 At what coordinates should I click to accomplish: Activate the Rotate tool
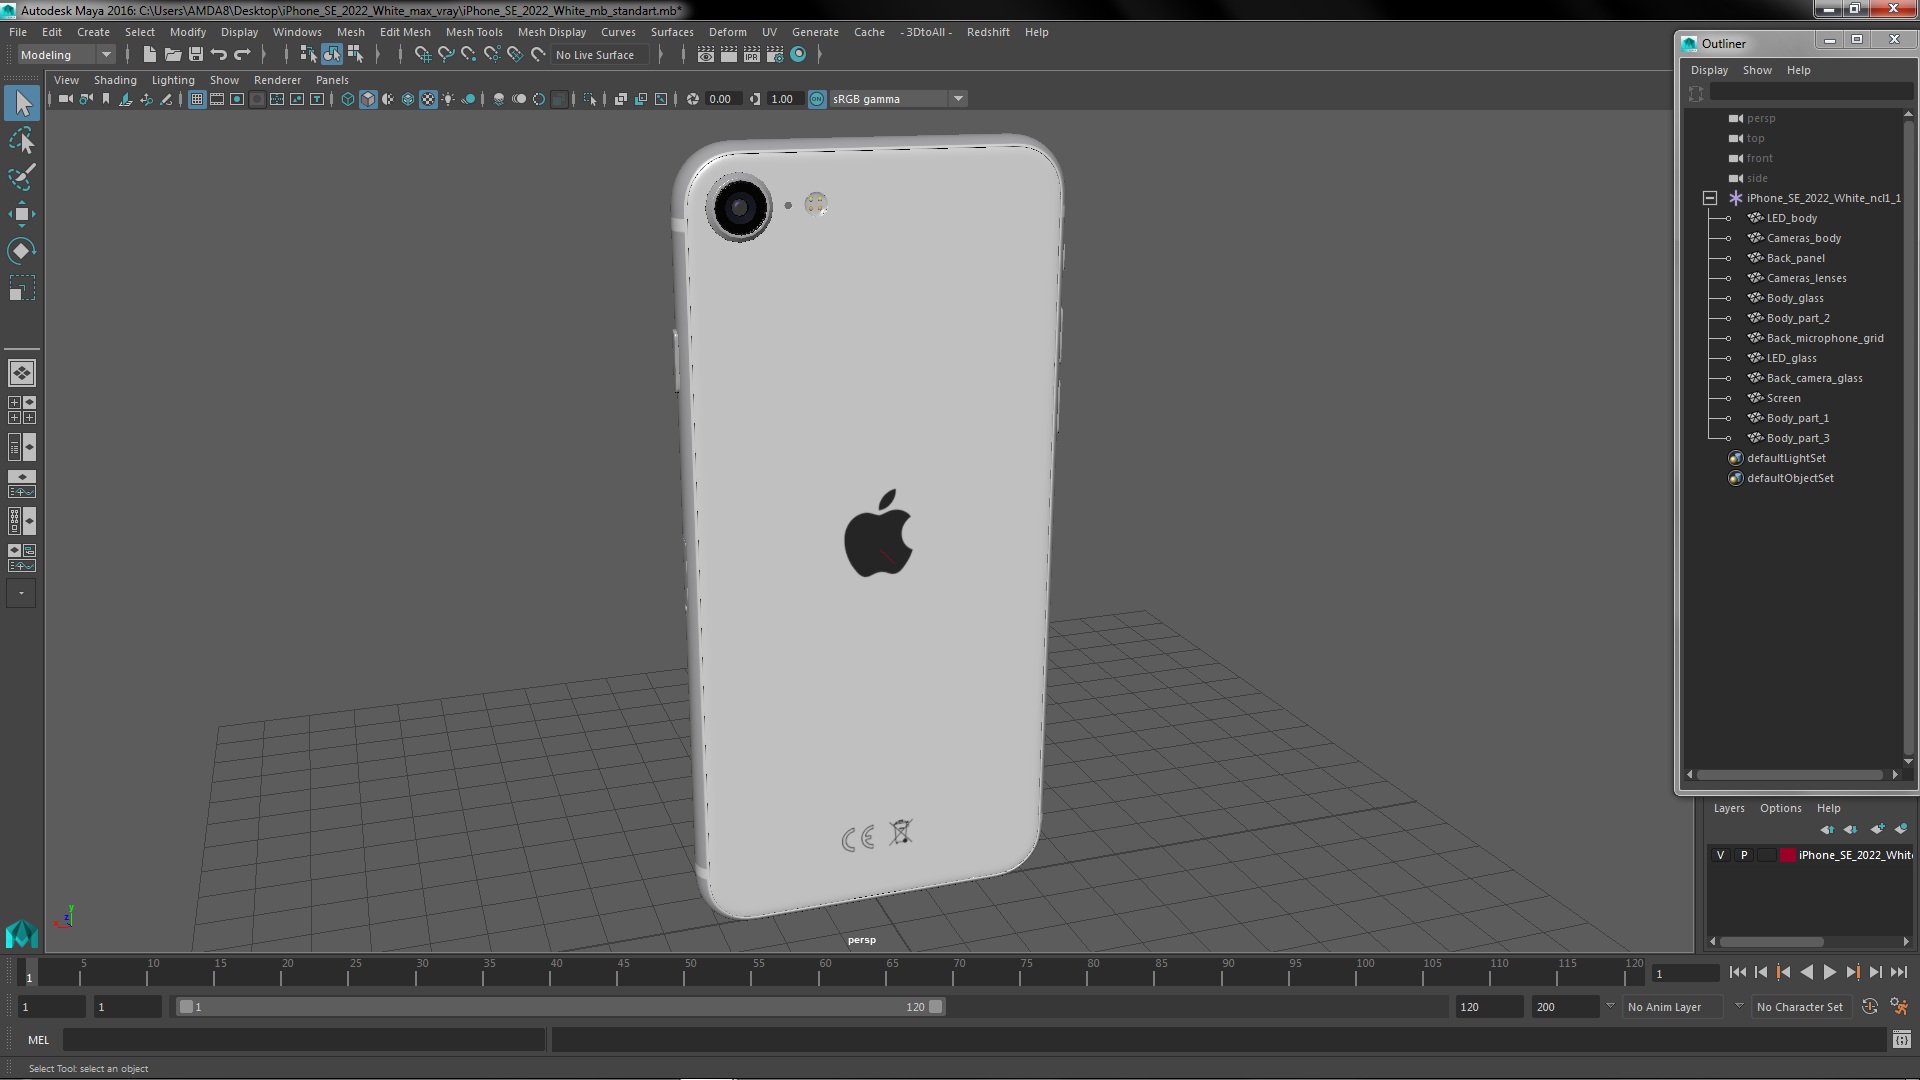(x=22, y=250)
